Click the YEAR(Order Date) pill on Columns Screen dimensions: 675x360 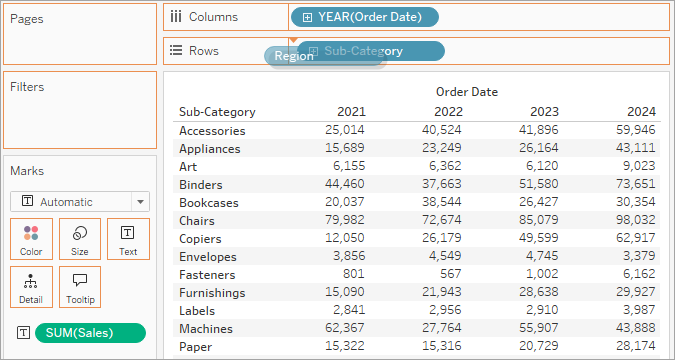point(365,17)
